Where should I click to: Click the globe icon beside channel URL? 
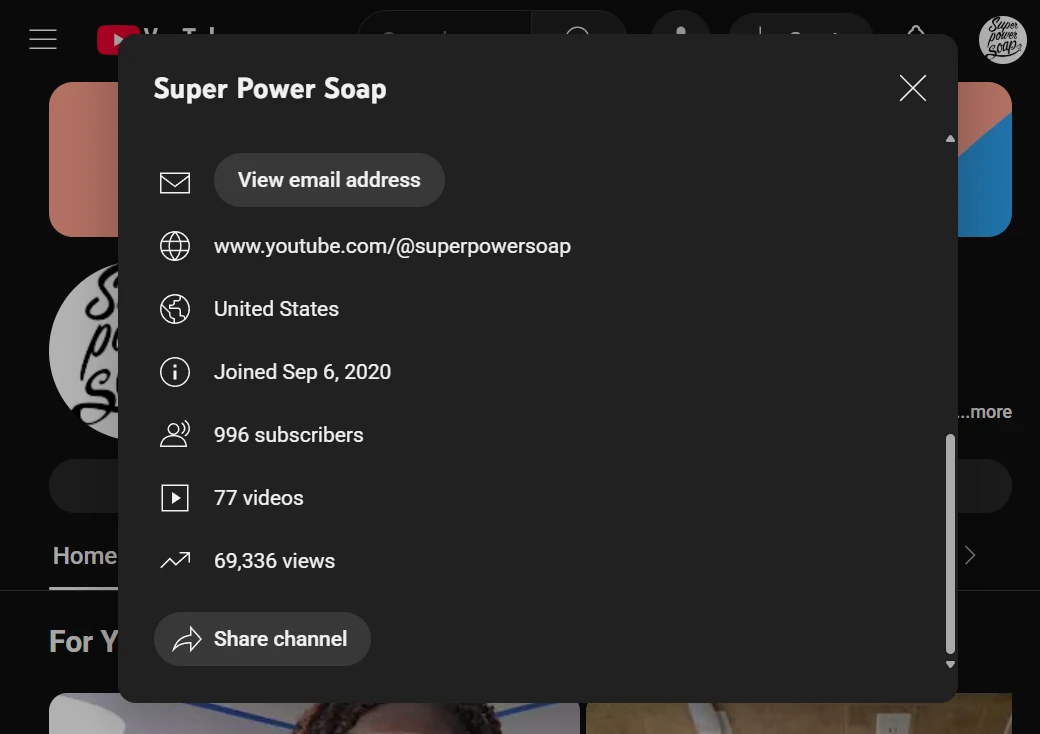(x=175, y=246)
